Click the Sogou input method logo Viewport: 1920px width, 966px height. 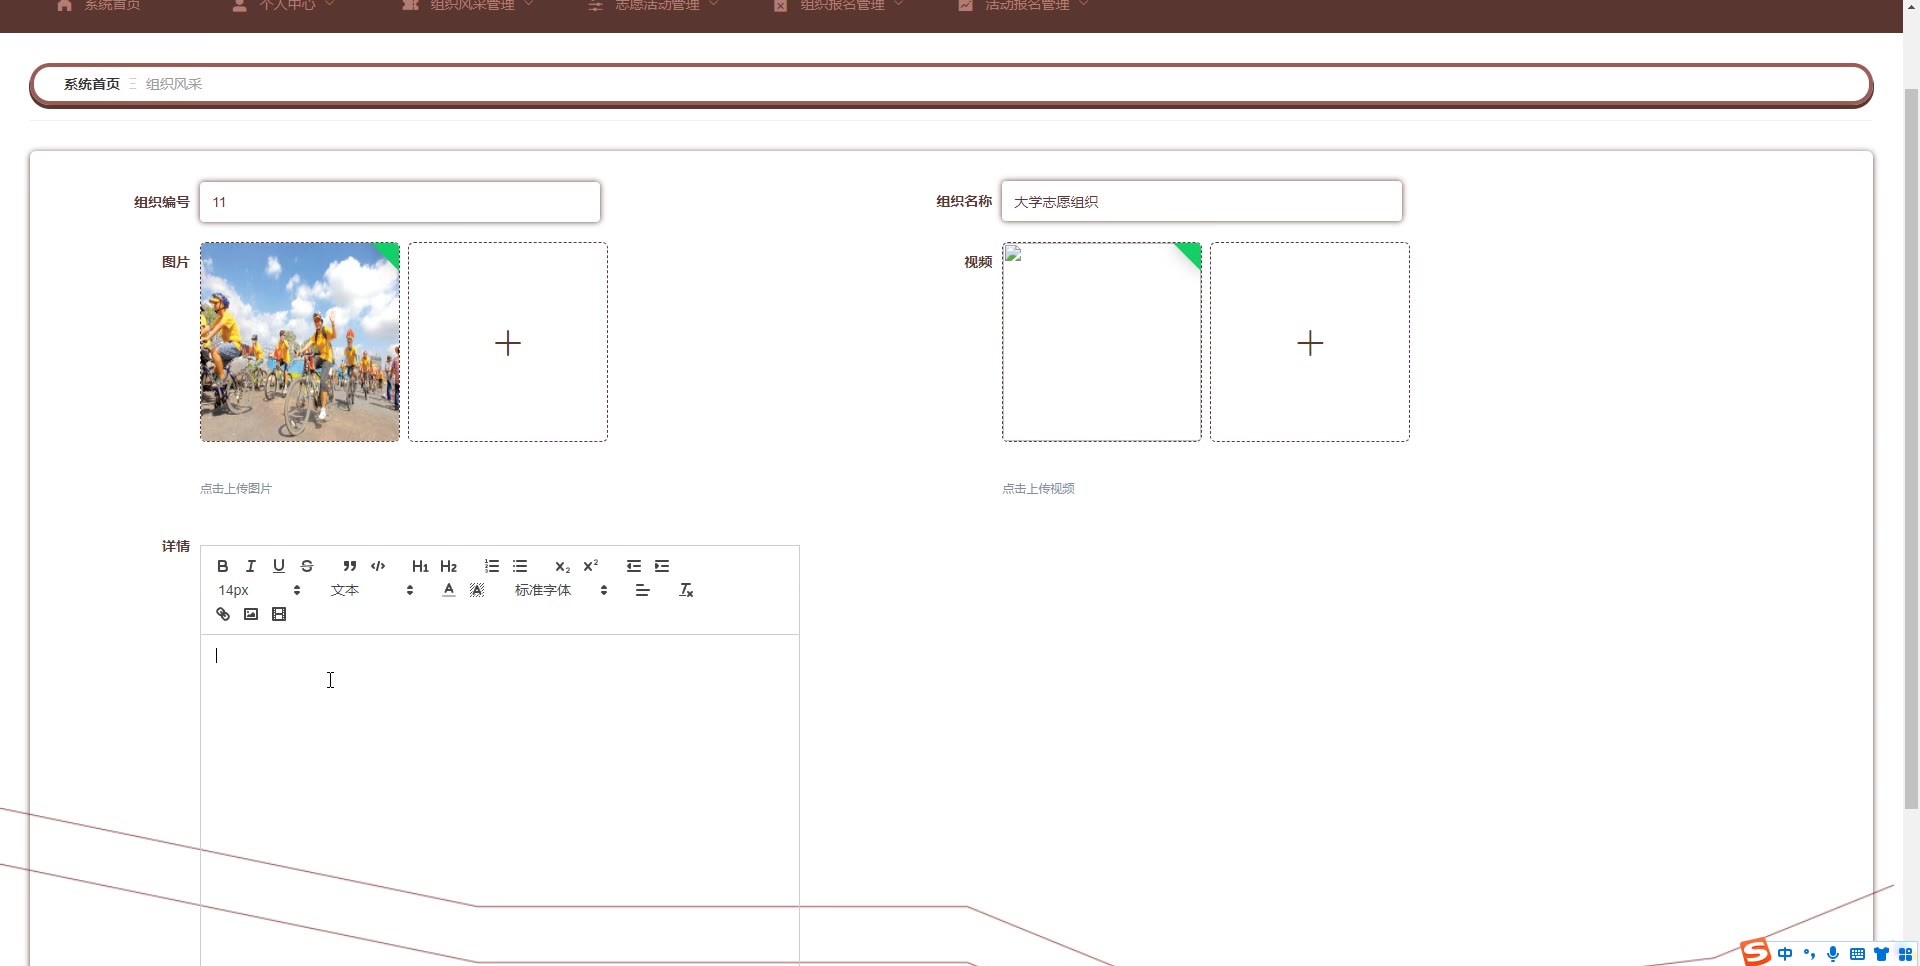[x=1755, y=952]
